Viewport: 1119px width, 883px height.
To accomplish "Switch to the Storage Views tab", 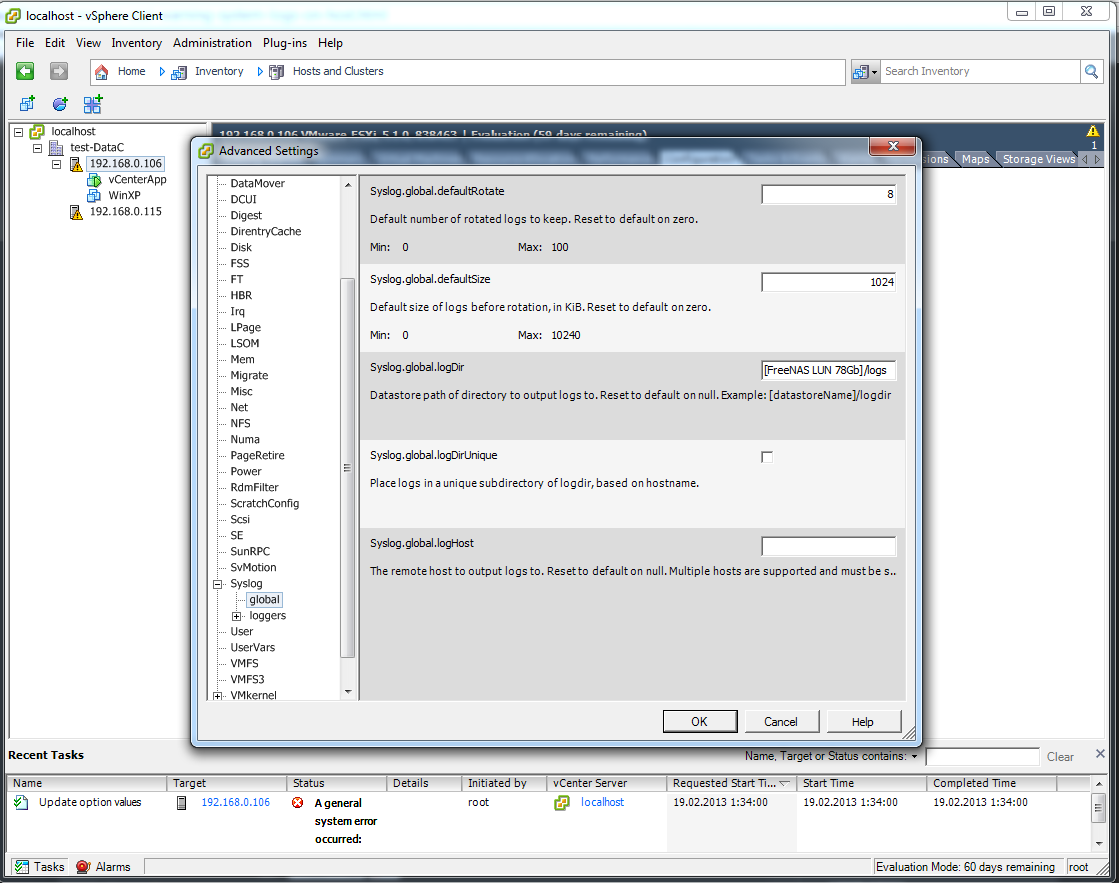I will 1038,159.
